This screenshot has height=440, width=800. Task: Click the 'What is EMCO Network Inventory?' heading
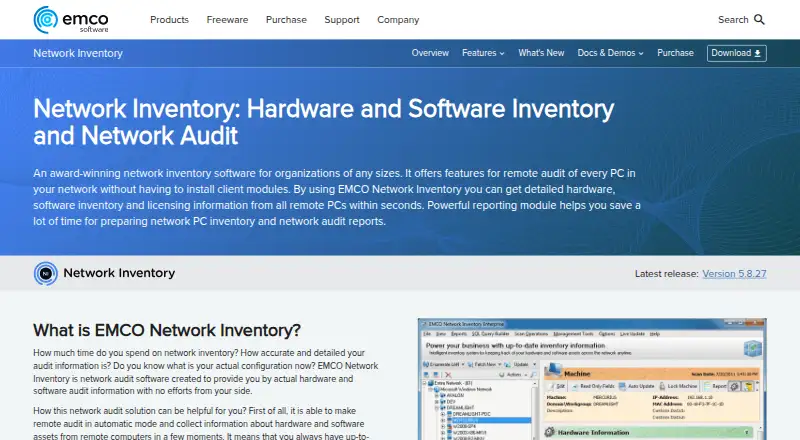pos(167,330)
